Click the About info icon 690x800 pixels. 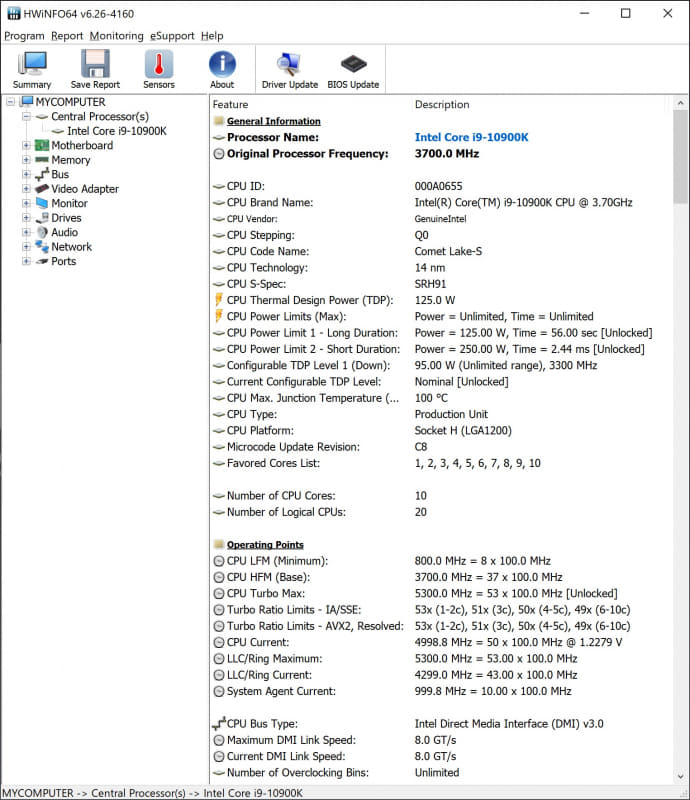click(x=223, y=64)
